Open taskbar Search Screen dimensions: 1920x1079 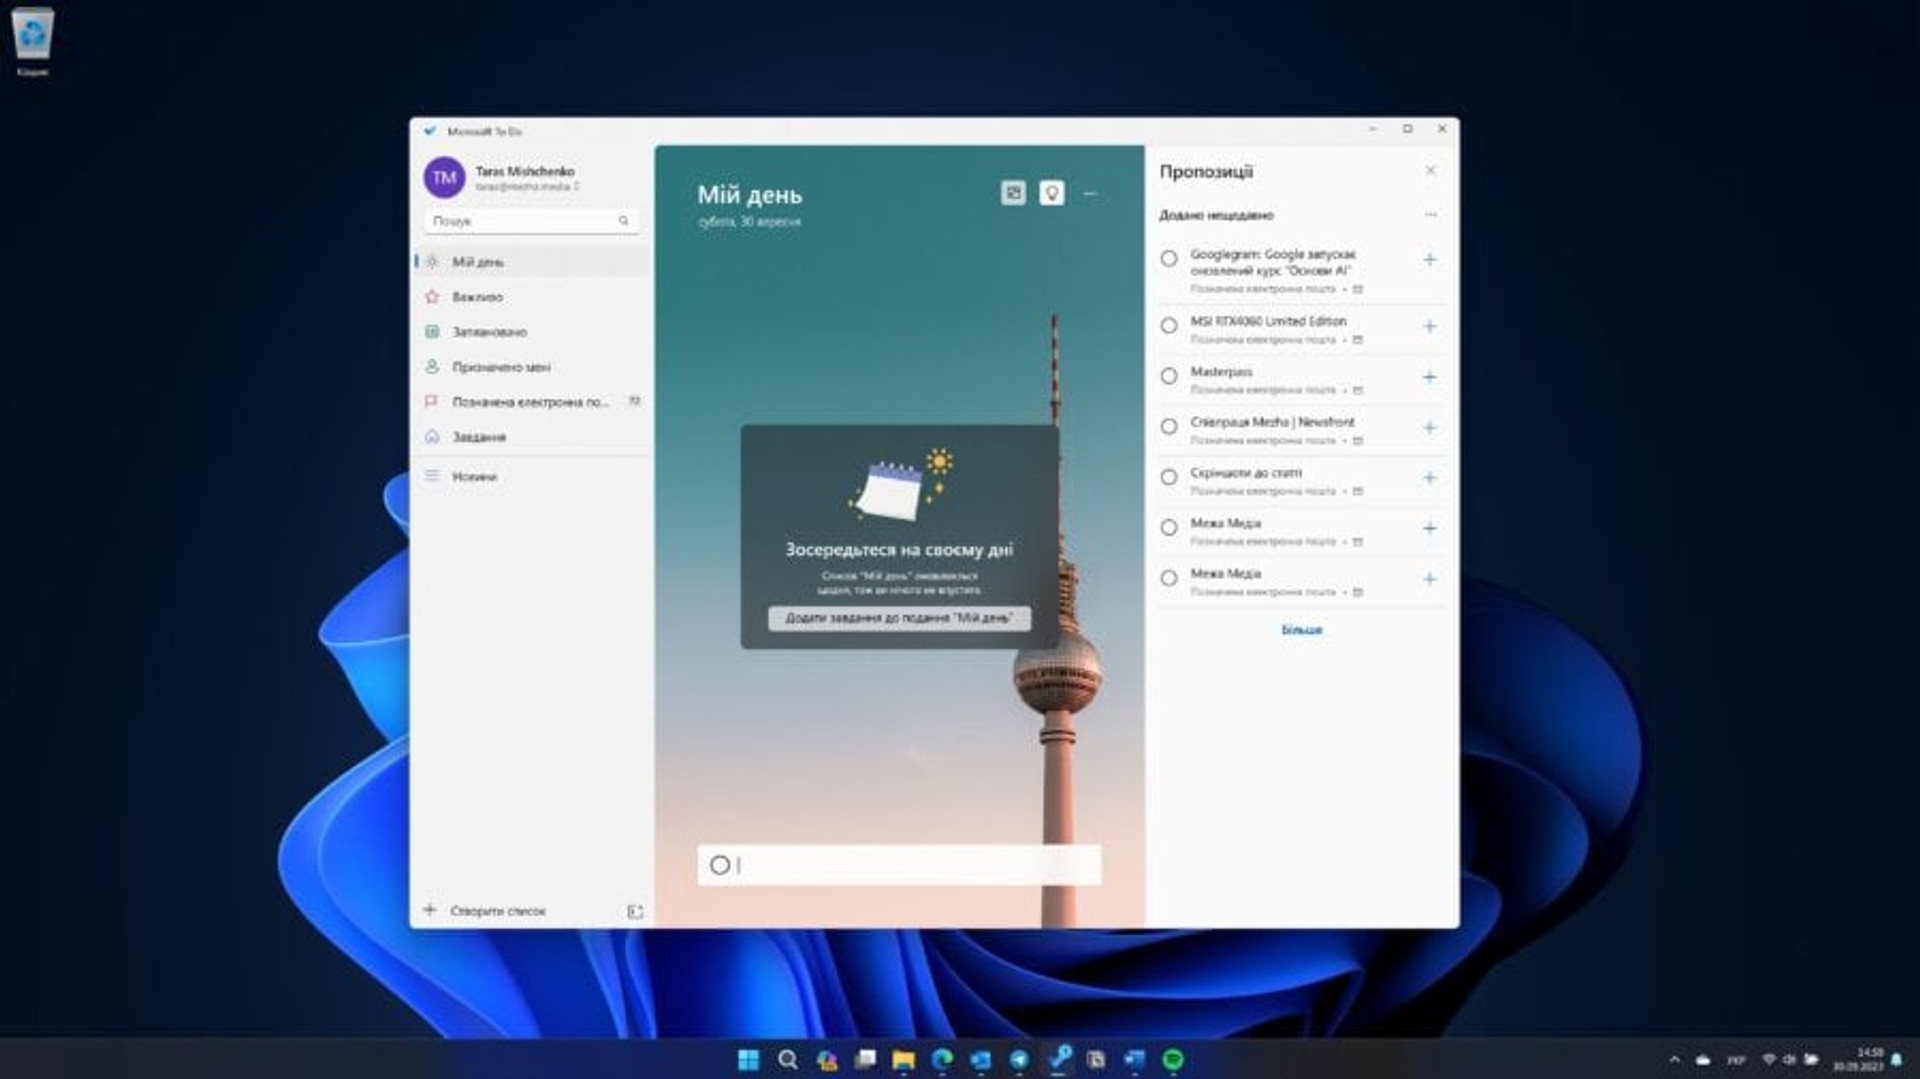click(787, 1060)
